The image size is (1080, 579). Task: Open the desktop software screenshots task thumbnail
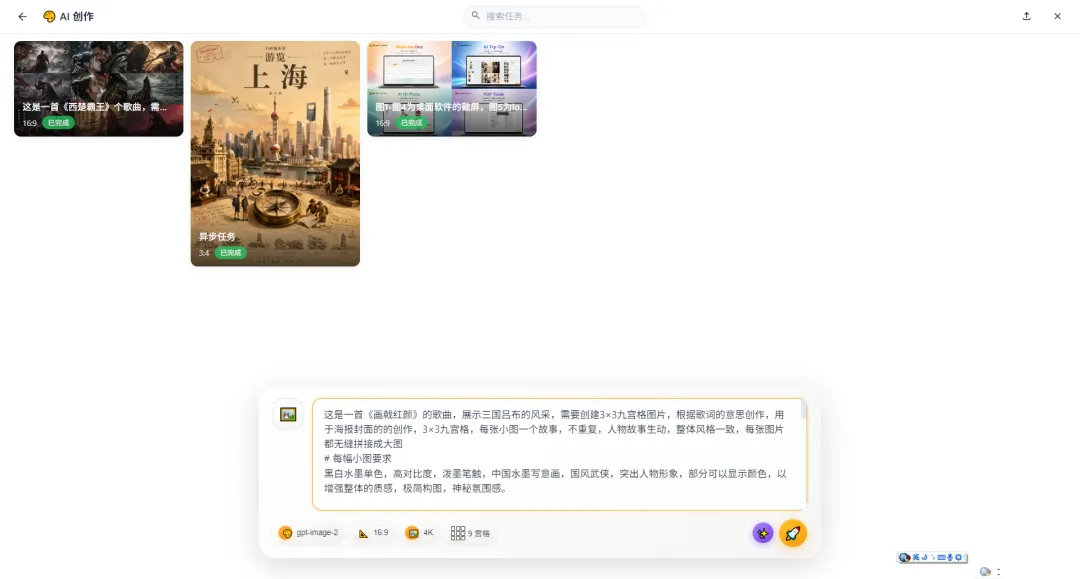coord(452,88)
